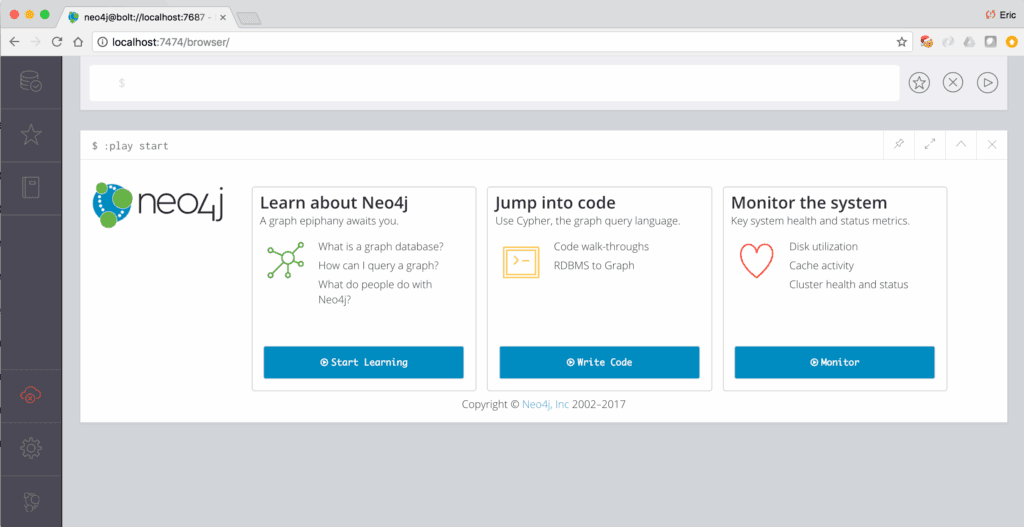Open the Favorites star in sidebar
The height and width of the screenshot is (527, 1024).
[31, 135]
